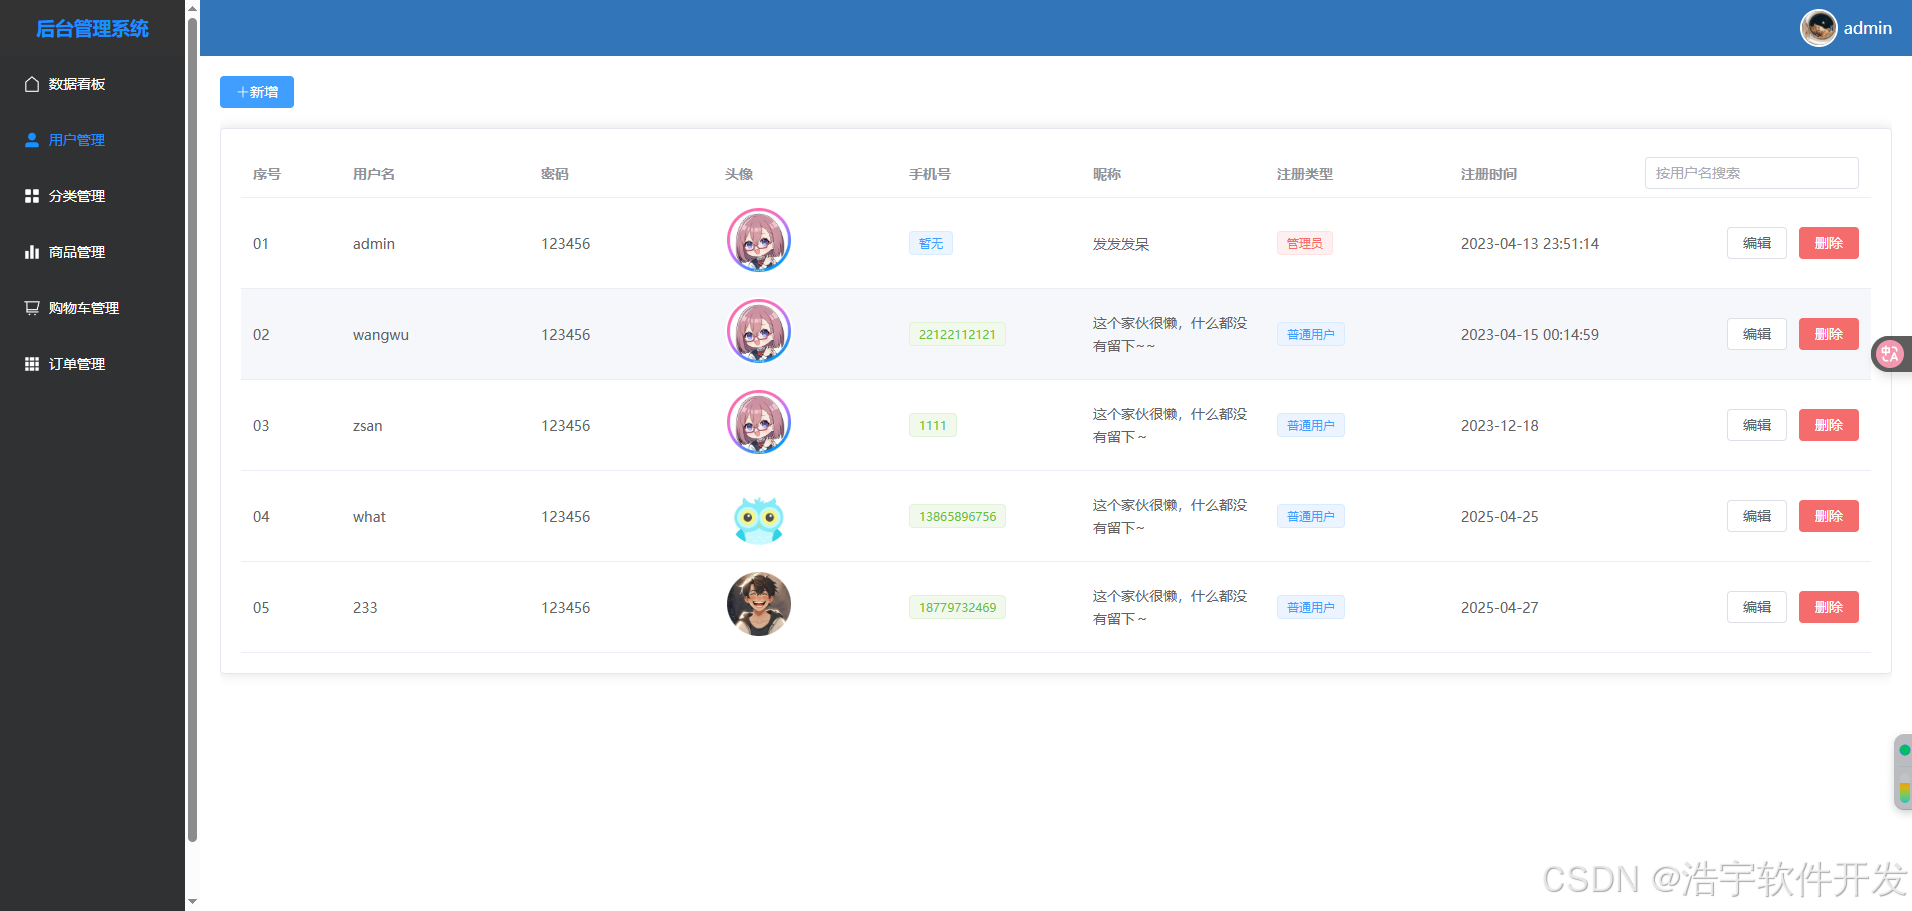
Task: Go to 商品管理 in the sidebar
Action: coord(92,252)
